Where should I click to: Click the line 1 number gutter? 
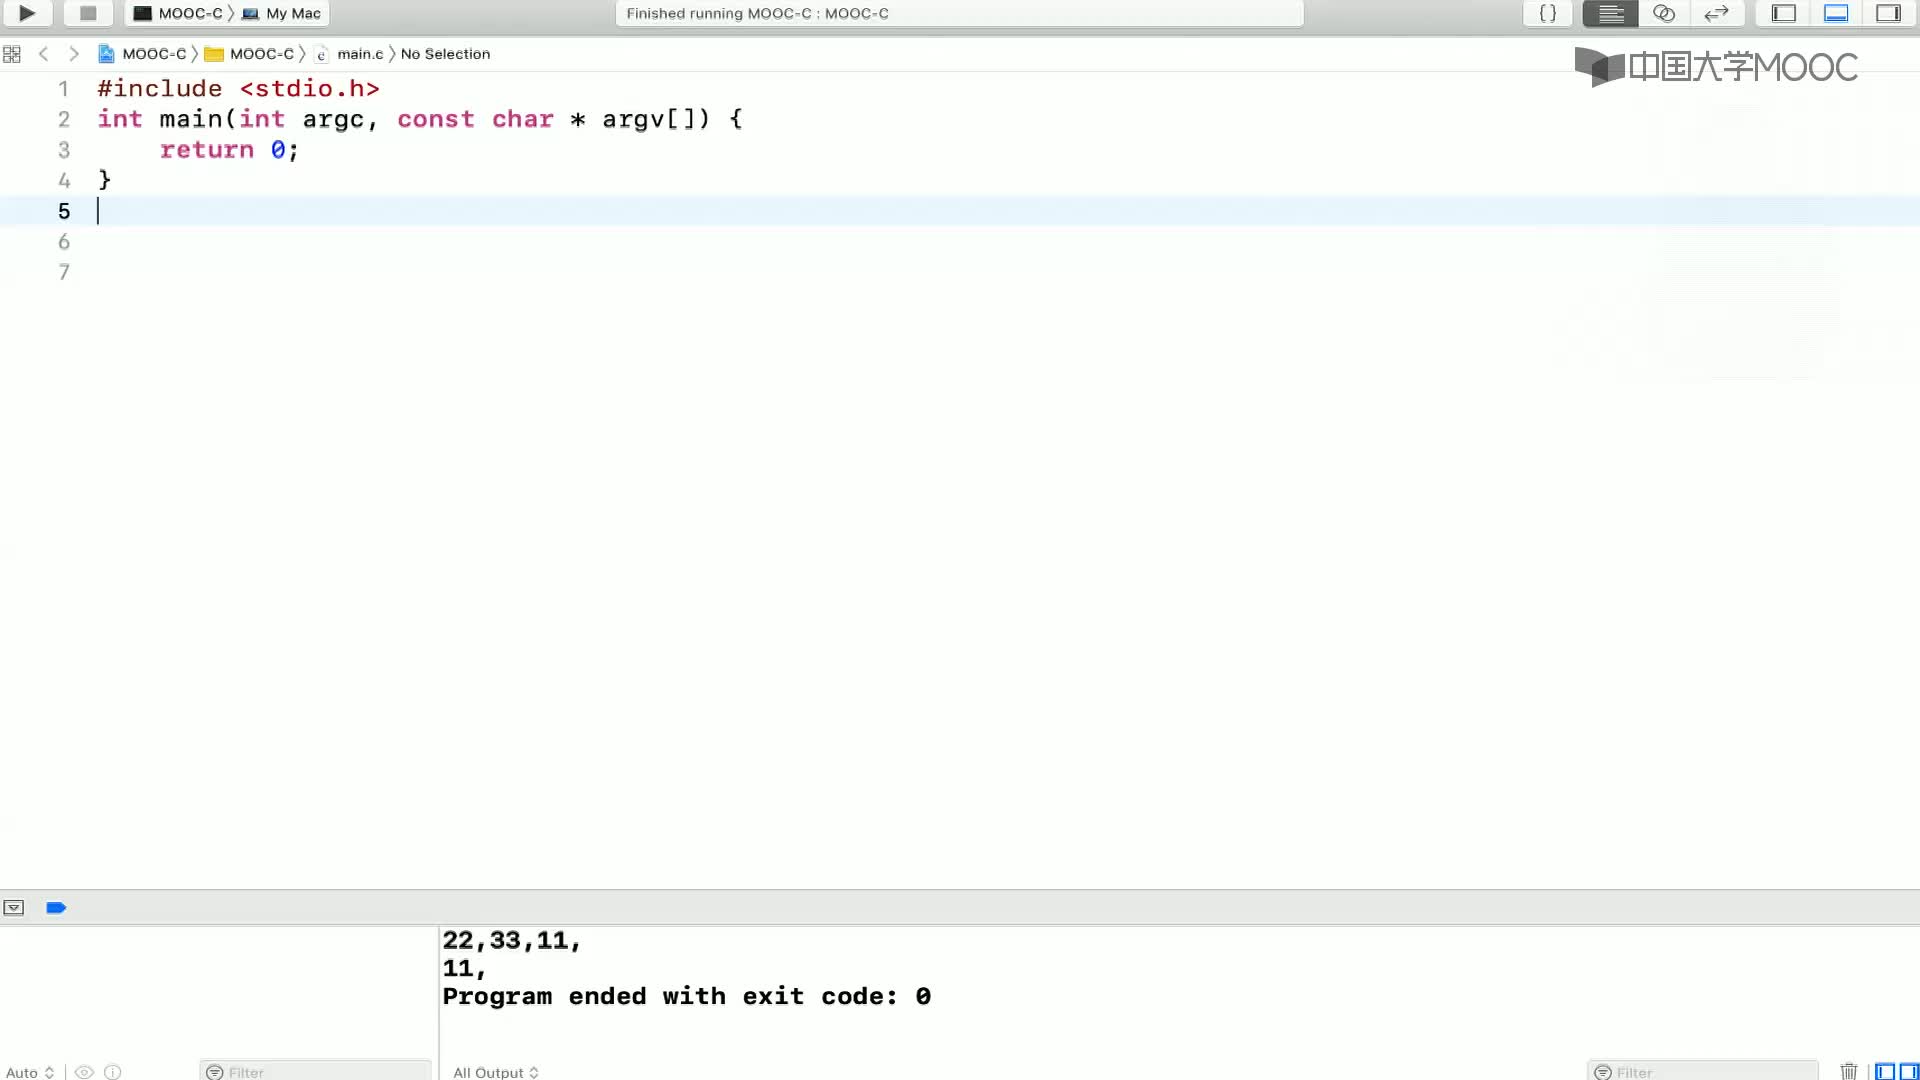point(64,89)
